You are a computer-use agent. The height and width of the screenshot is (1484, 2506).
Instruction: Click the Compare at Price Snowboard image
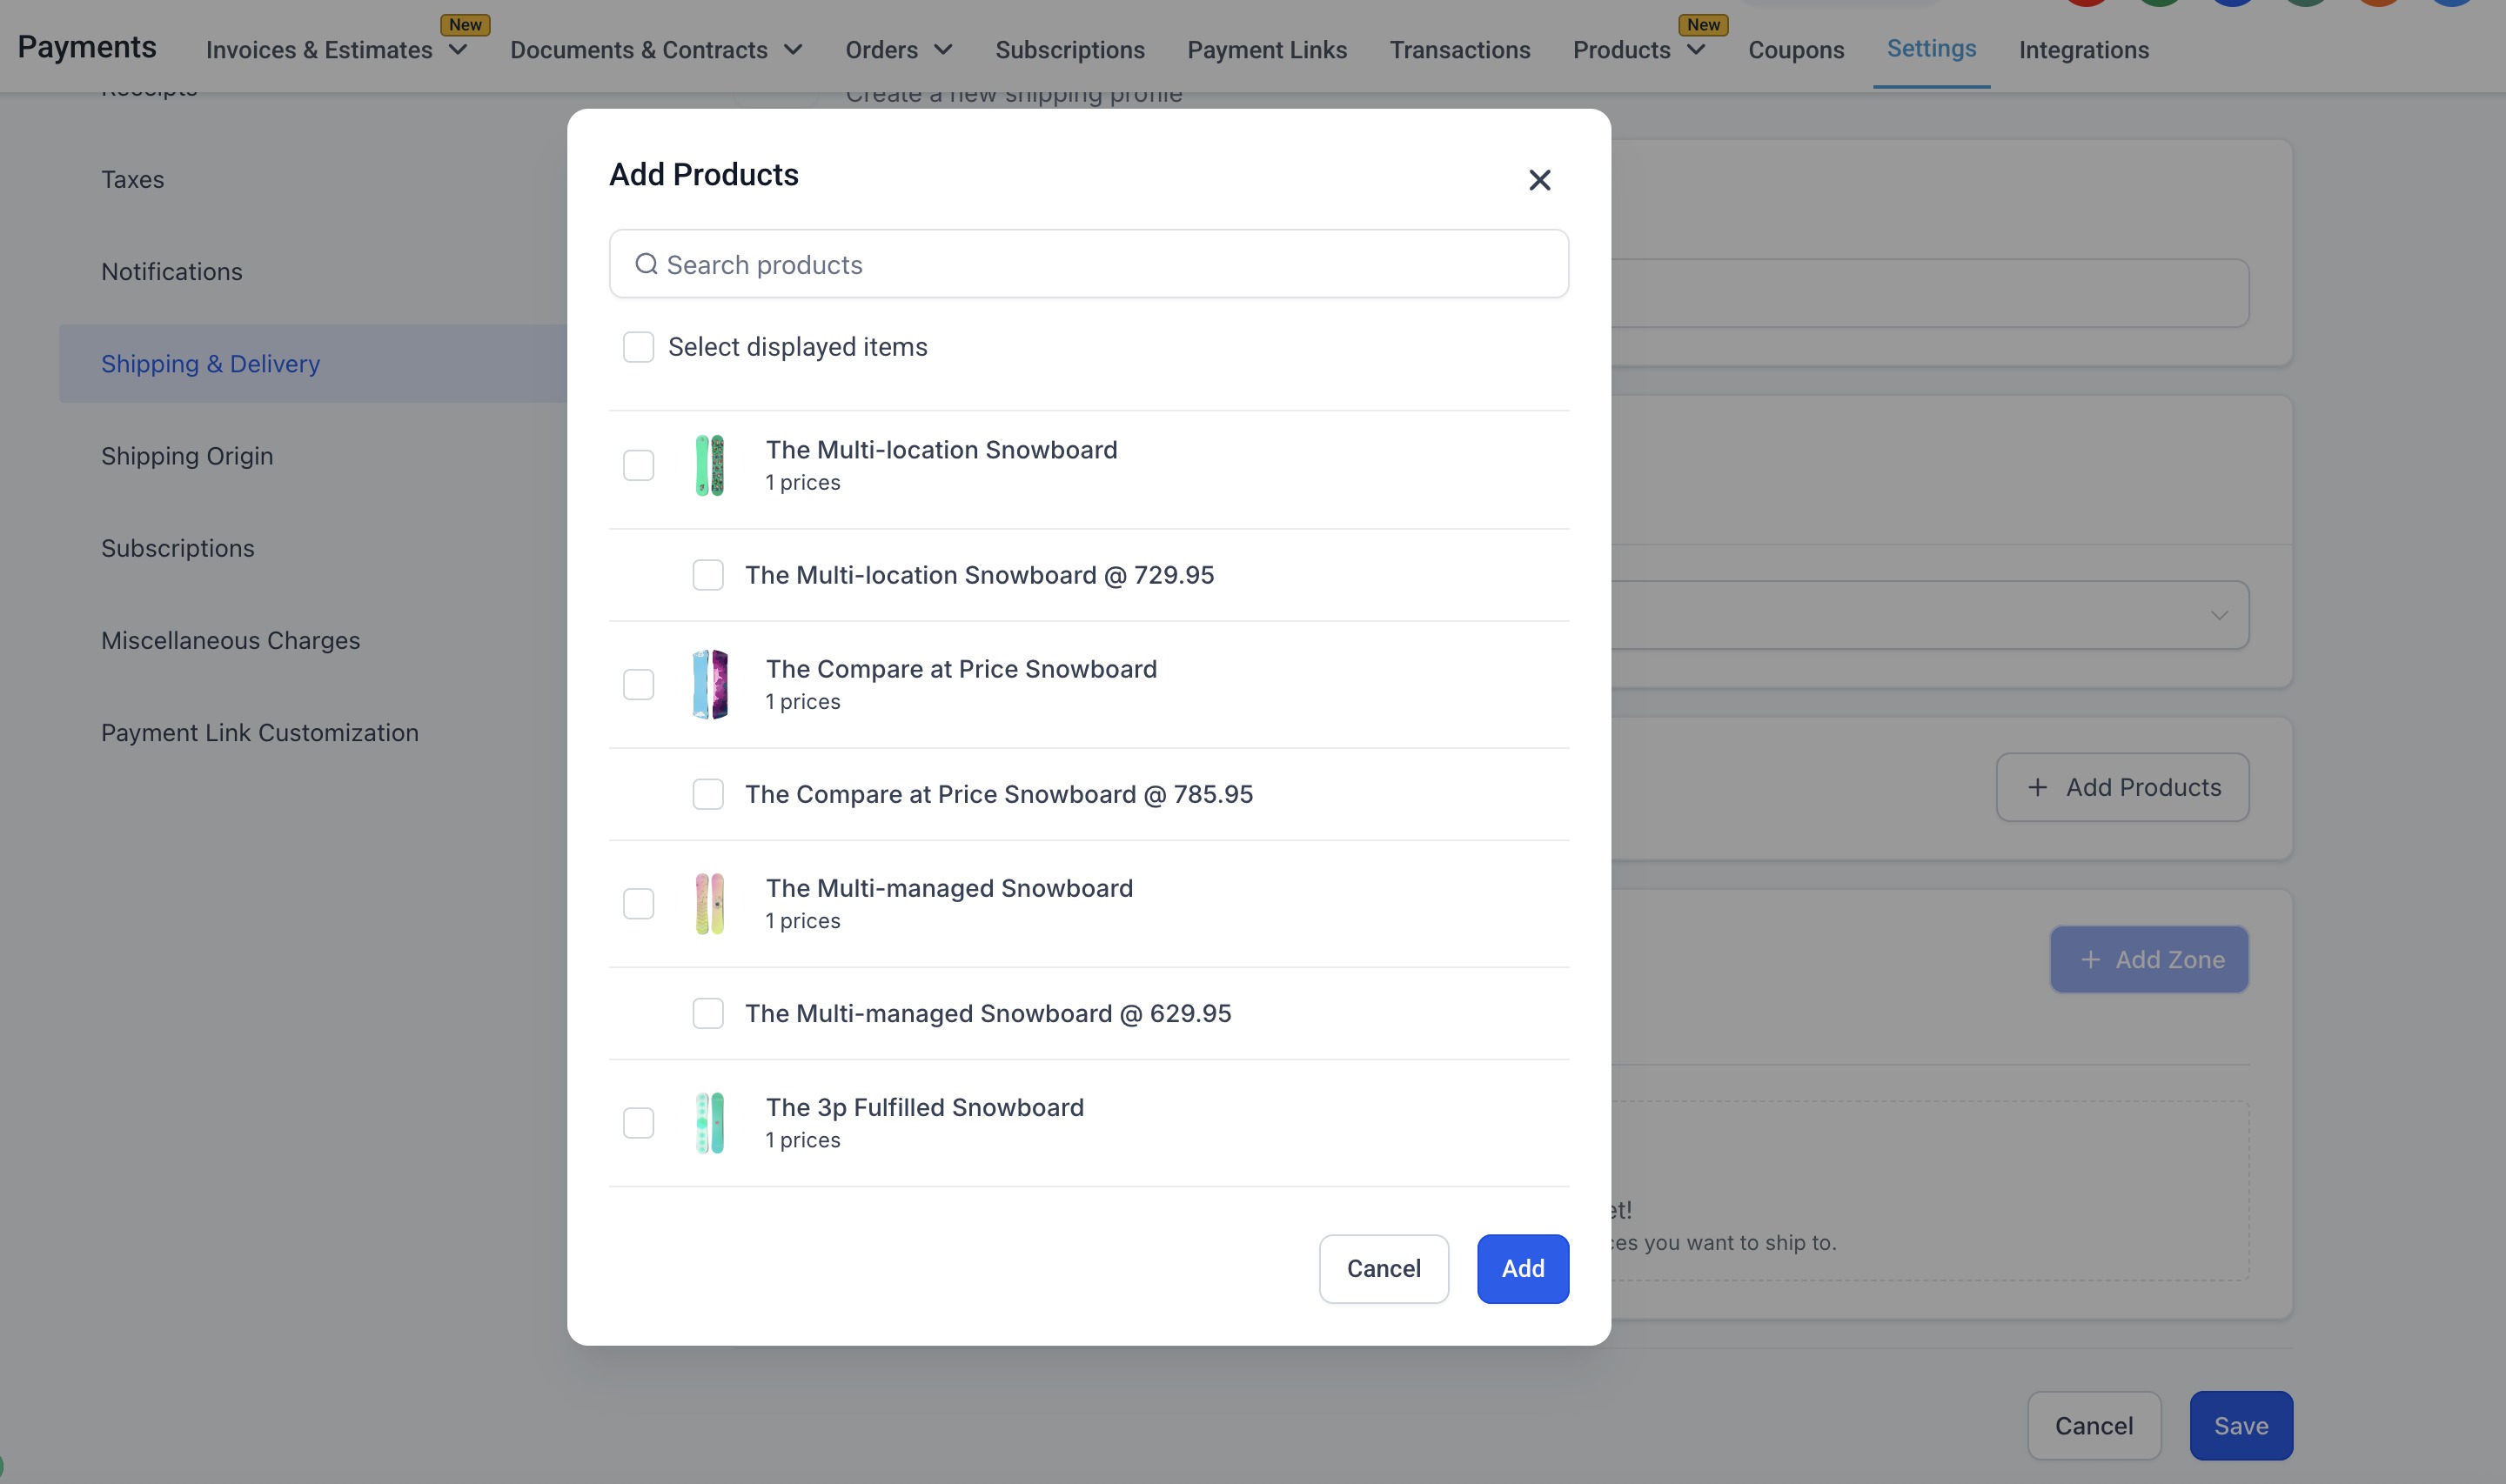click(709, 684)
